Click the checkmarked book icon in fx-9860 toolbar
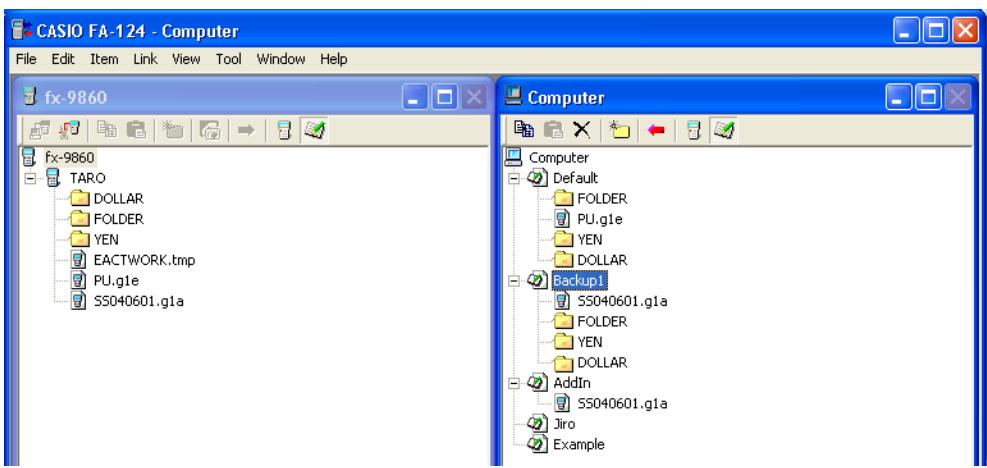The image size is (987, 468). pos(314,130)
